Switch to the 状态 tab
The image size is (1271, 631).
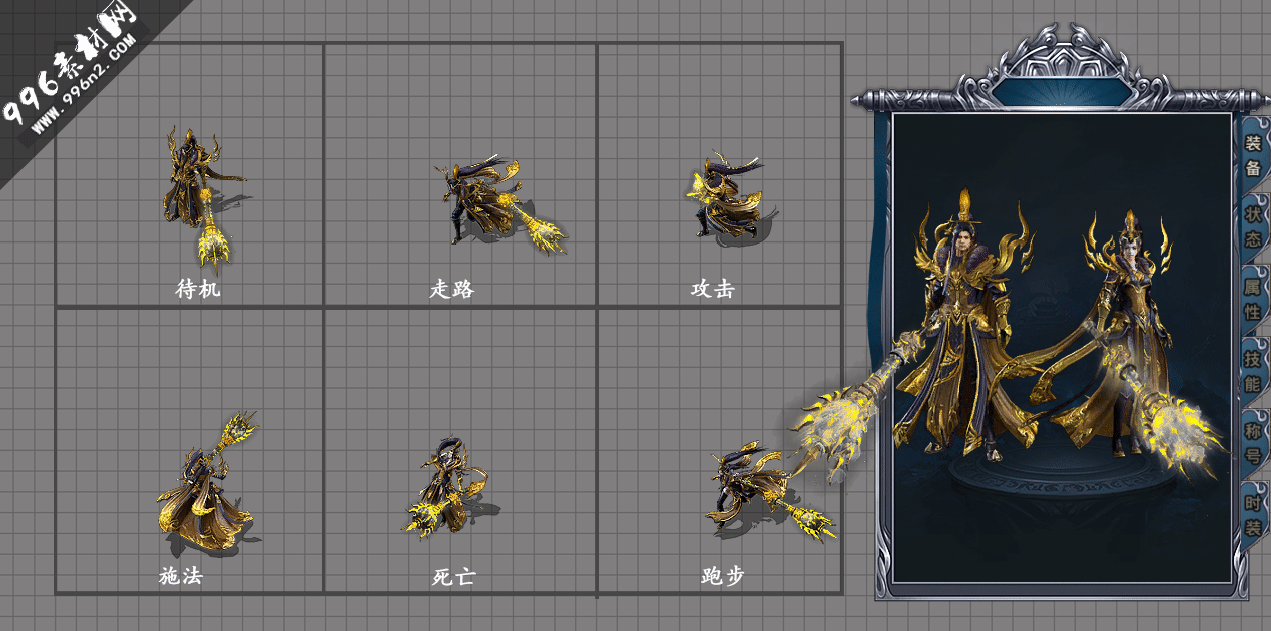click(1253, 227)
